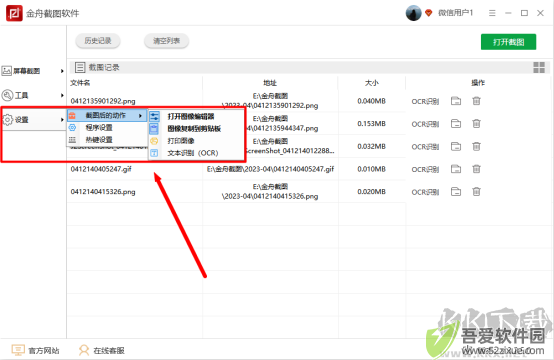Select 文本识别 (OCR) menu entry
This screenshot has height=360, width=554.
coord(193,153)
